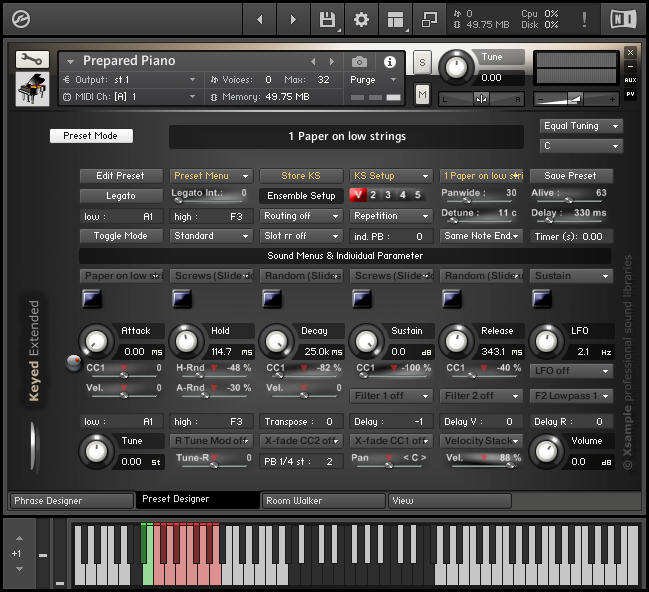The image size is (649, 592).
Task: Open instrument info with the i icon
Action: (x=389, y=62)
